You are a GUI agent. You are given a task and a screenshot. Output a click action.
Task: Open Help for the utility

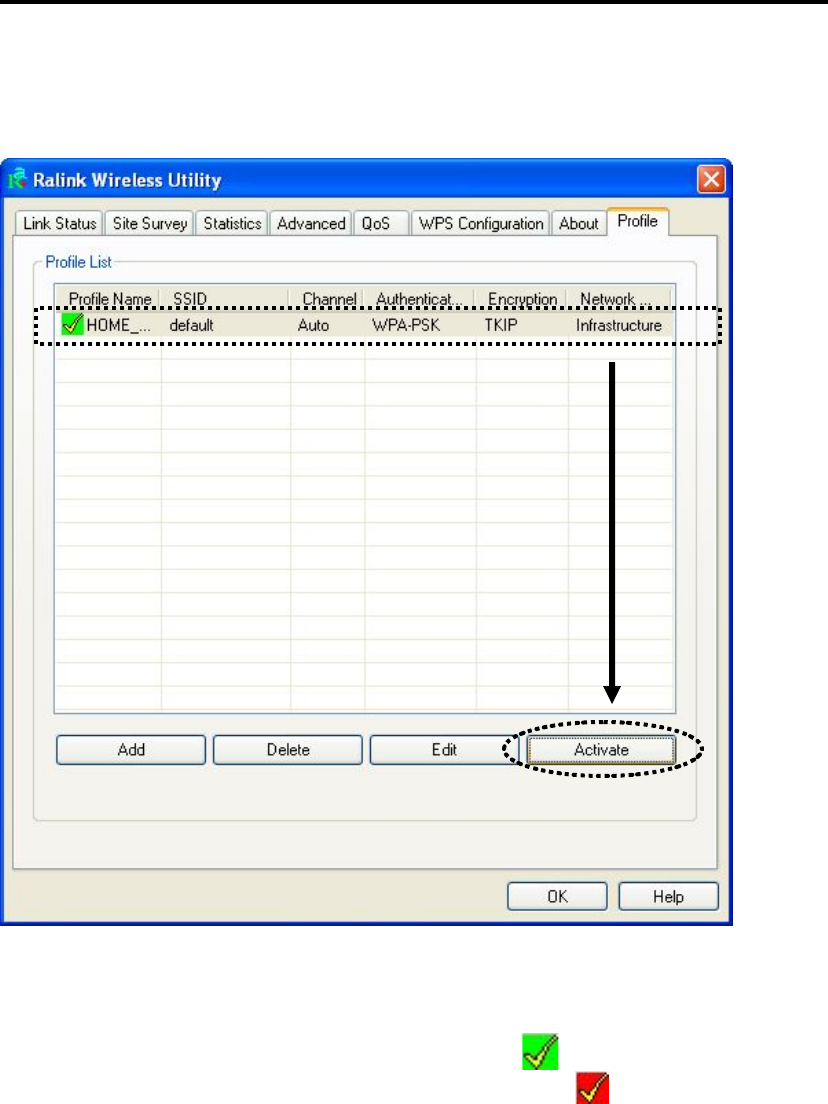668,896
